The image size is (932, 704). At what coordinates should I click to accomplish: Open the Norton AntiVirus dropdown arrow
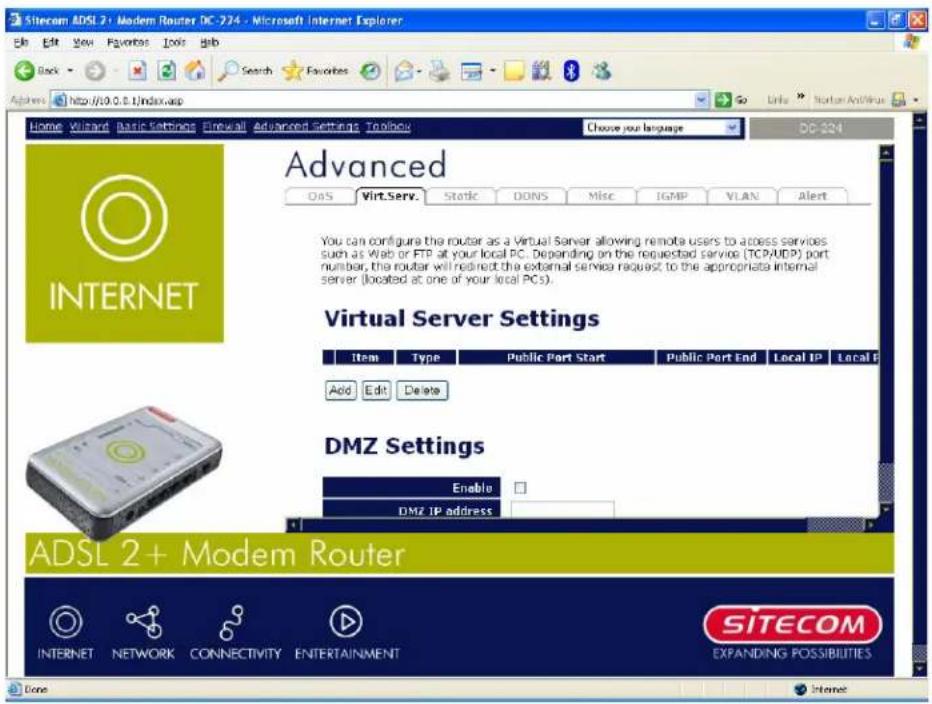tap(916, 100)
